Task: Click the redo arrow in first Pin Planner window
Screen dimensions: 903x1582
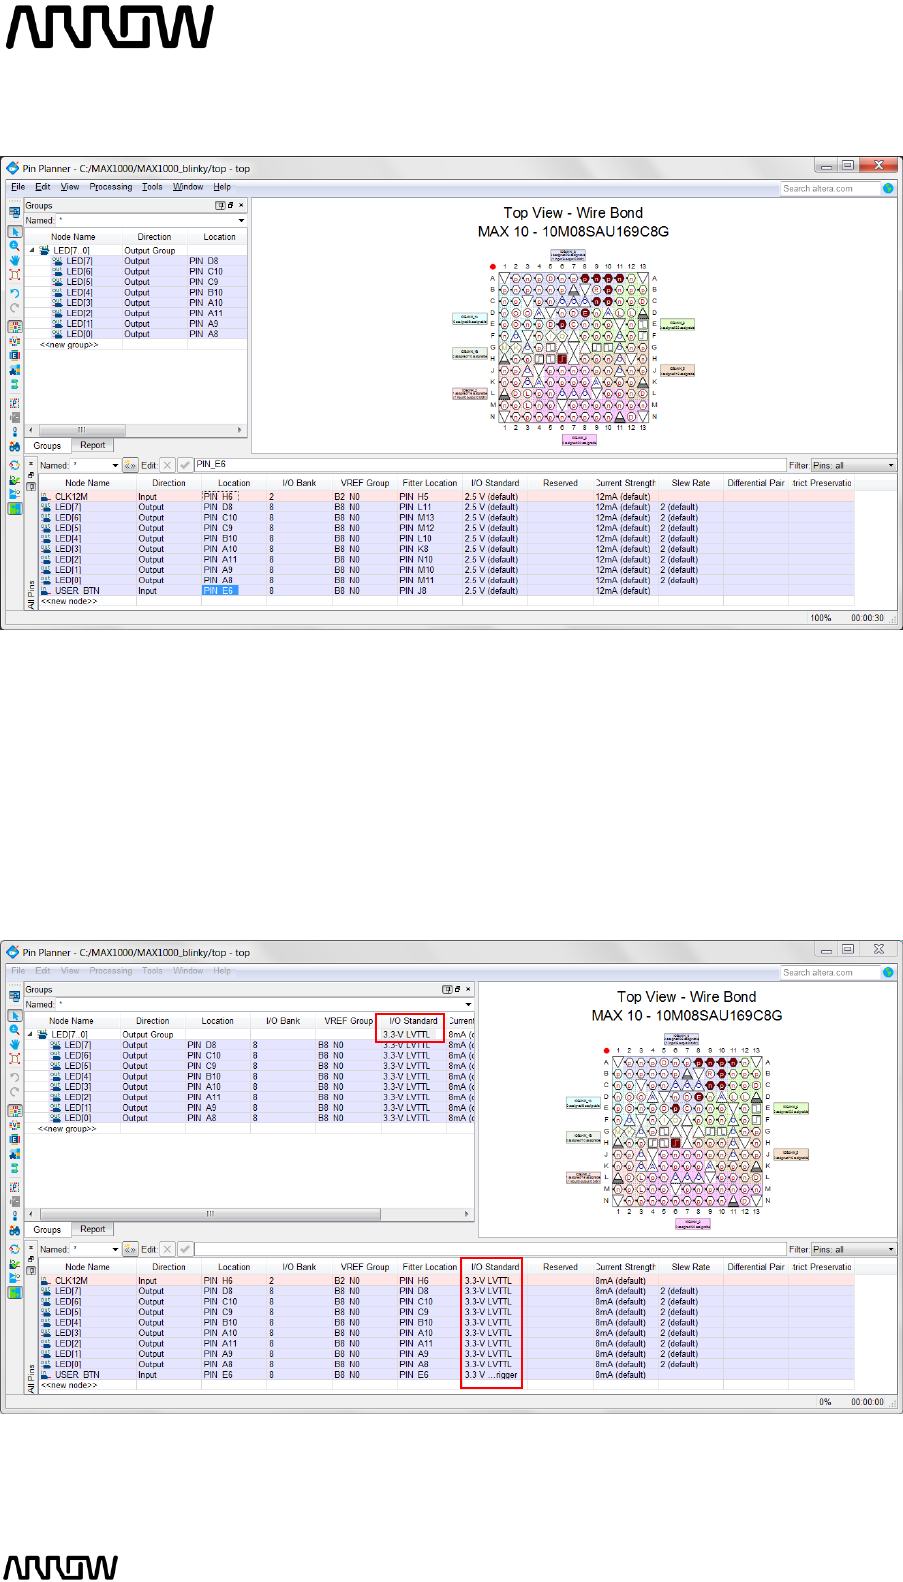Action: [14, 307]
